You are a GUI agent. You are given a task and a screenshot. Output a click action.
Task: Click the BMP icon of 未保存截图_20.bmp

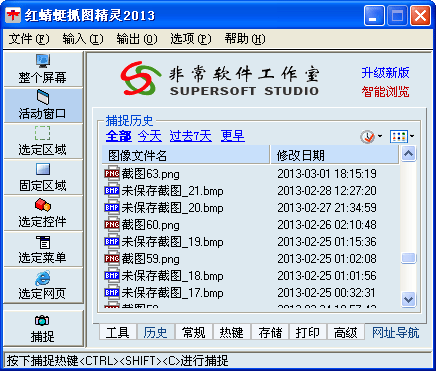112,208
